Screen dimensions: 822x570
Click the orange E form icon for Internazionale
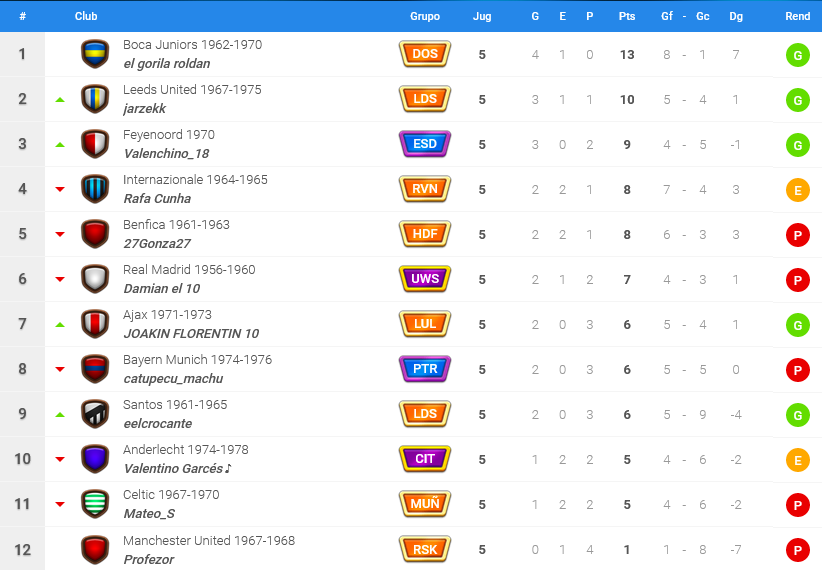click(x=797, y=190)
